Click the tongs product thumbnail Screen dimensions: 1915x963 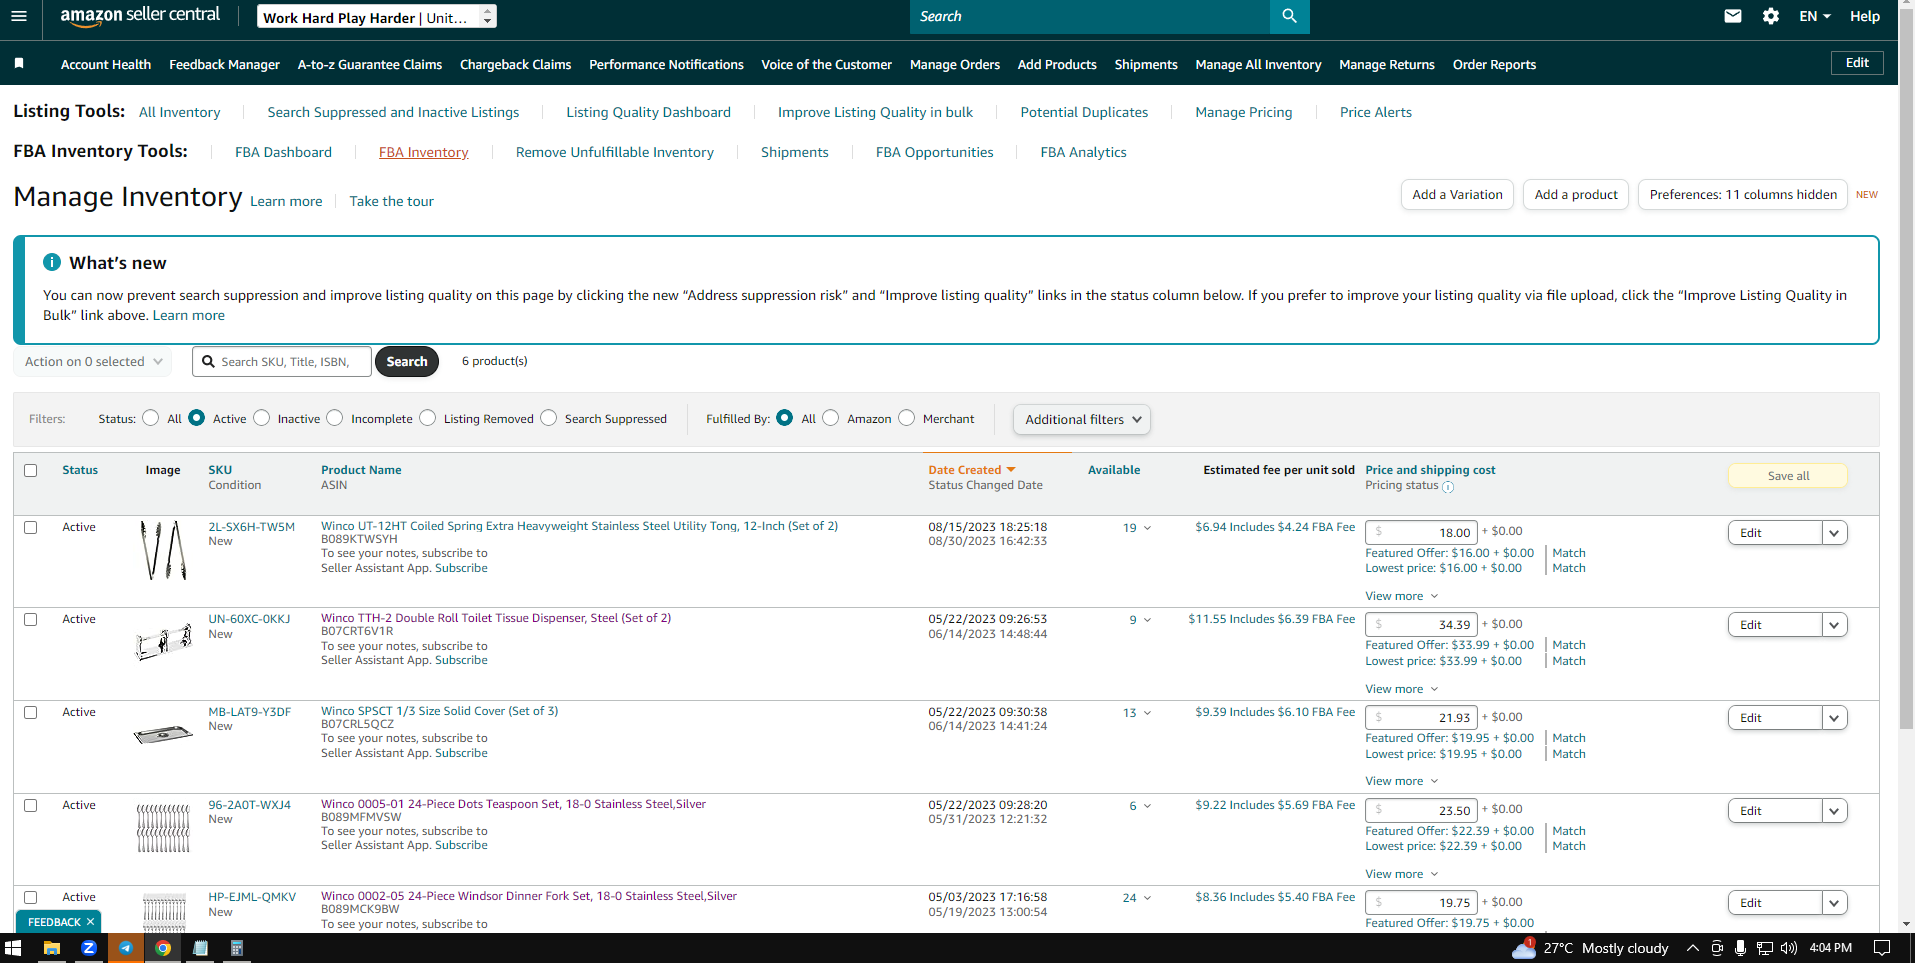pos(163,550)
